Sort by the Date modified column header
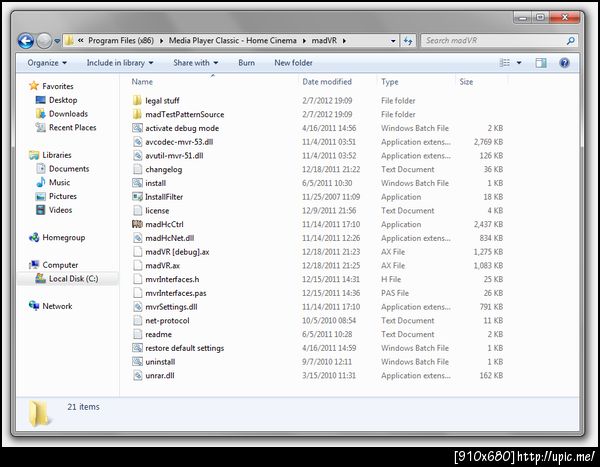 click(x=327, y=82)
